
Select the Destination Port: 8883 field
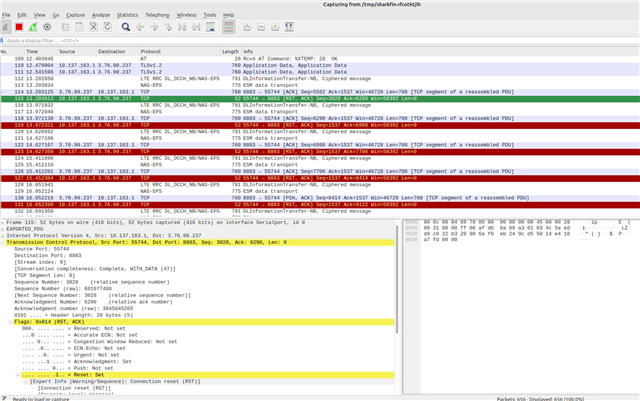coord(48,256)
